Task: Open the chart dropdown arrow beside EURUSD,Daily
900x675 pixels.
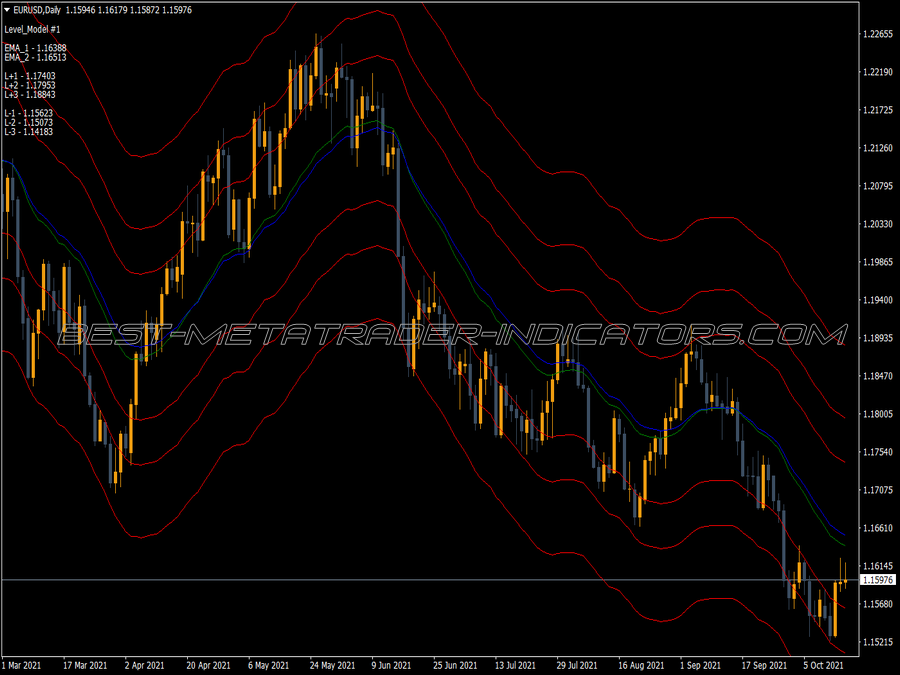Action: tap(7, 10)
